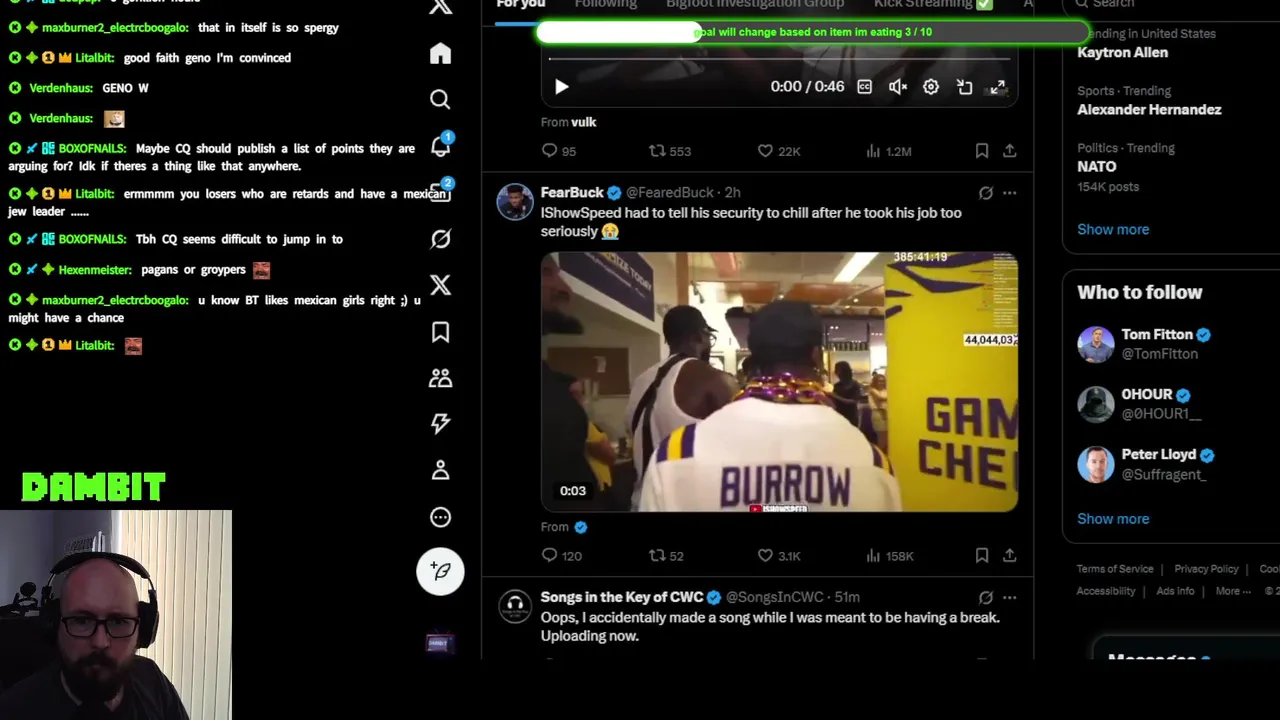
Task: Play the vulk video
Action: (561, 87)
